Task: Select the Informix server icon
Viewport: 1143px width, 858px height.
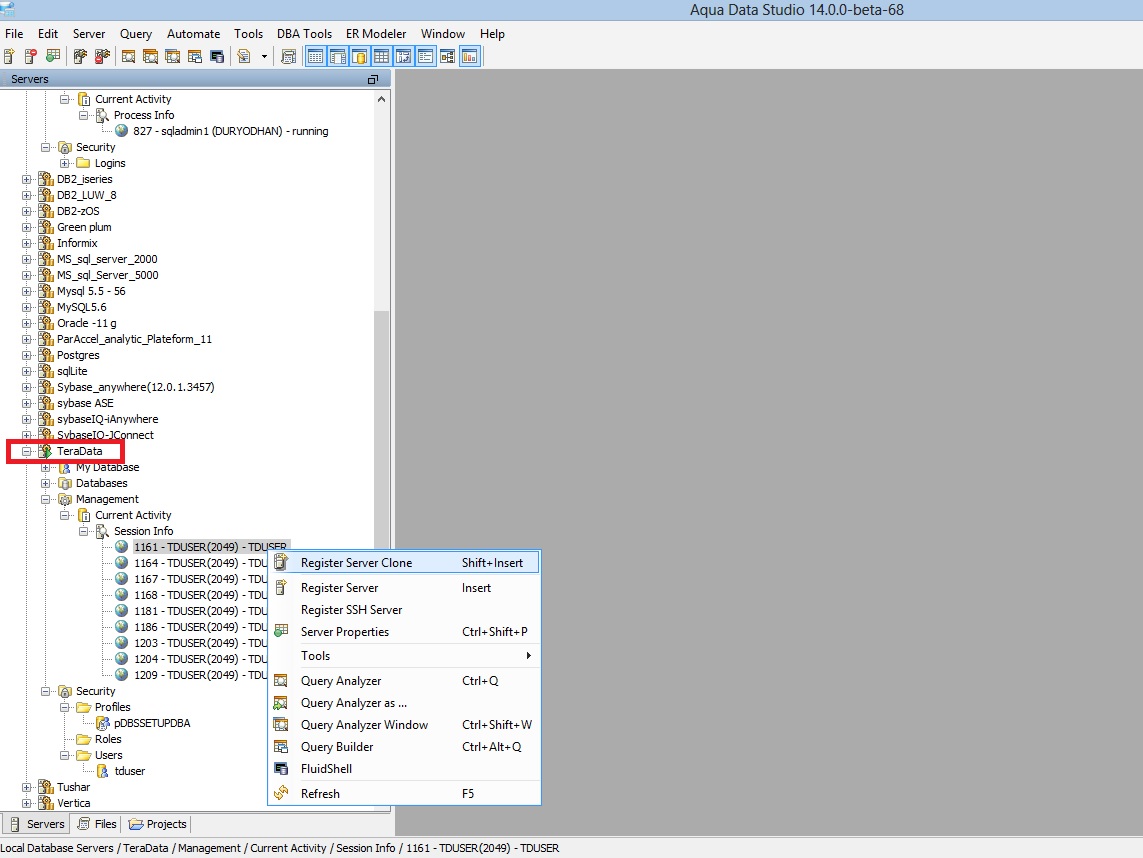Action: pos(46,243)
